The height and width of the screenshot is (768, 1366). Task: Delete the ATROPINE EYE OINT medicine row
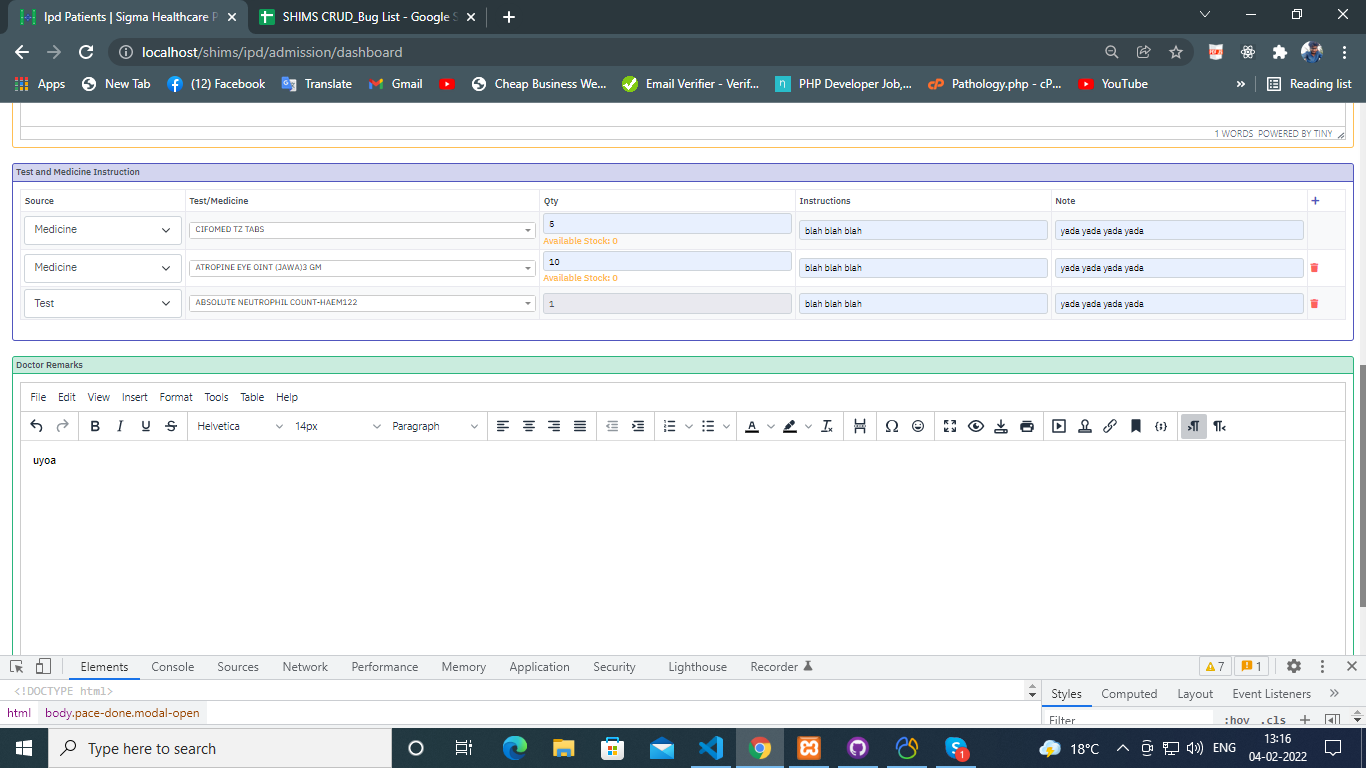(x=1314, y=268)
